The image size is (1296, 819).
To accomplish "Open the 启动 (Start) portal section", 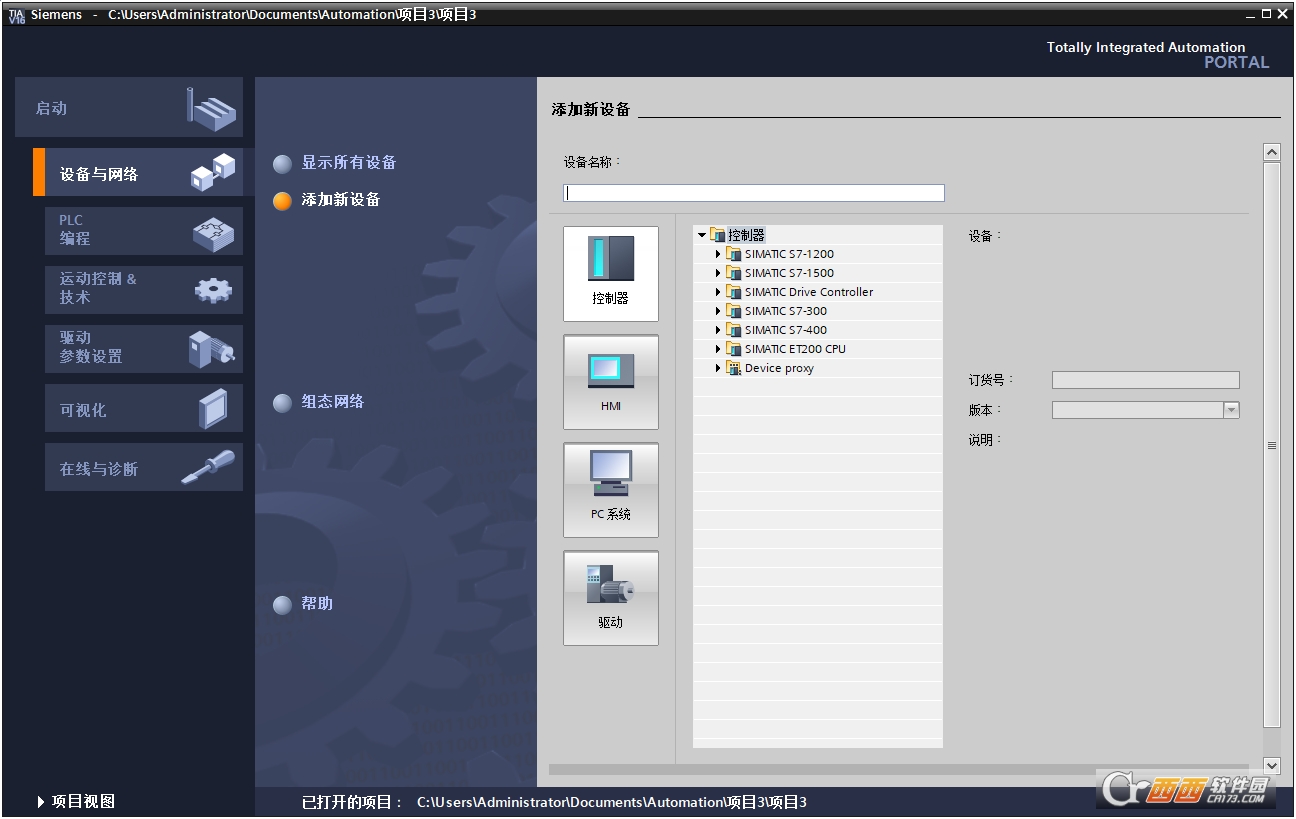I will click(129, 107).
